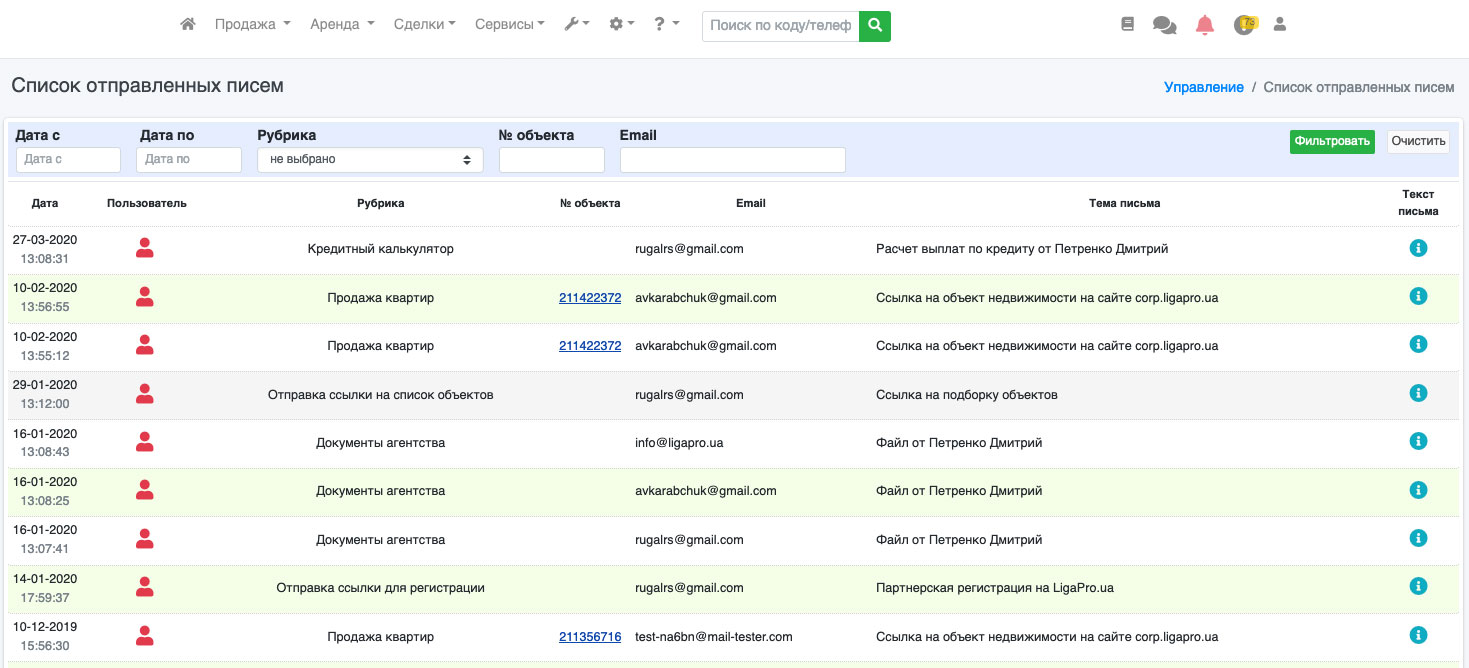Image resolution: width=1469 pixels, height=668 pixels.
Task: Open object link 211356716
Action: 590,637
